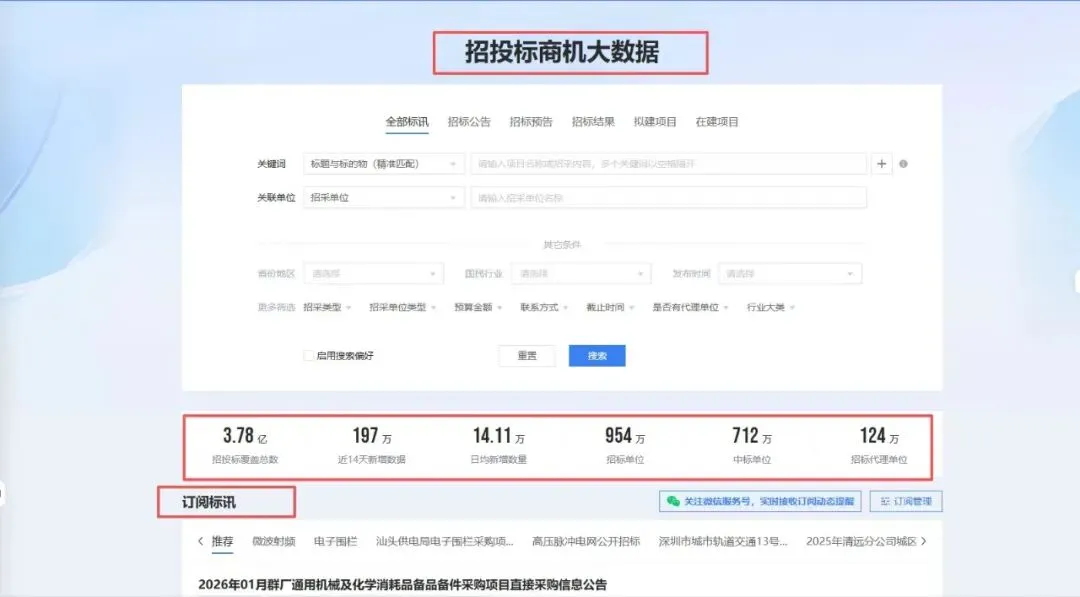1080x597 pixels.
Task: Focus the keyword search input field
Action: (668, 164)
